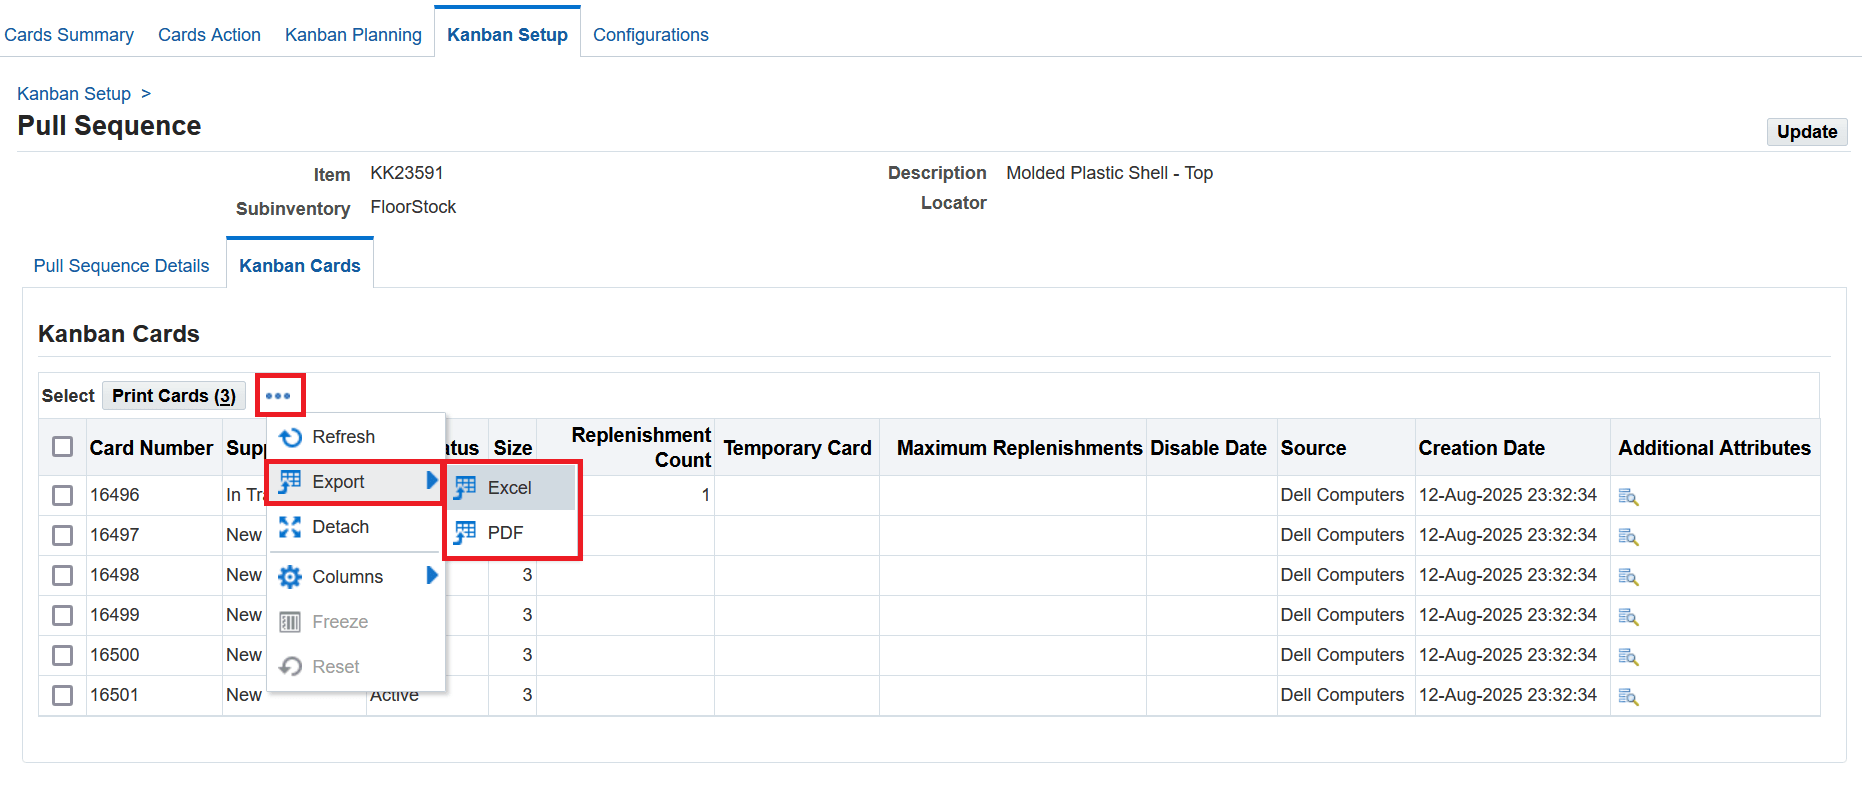Switch to the Pull Sequence Details tab
The height and width of the screenshot is (788, 1862).
(121, 266)
